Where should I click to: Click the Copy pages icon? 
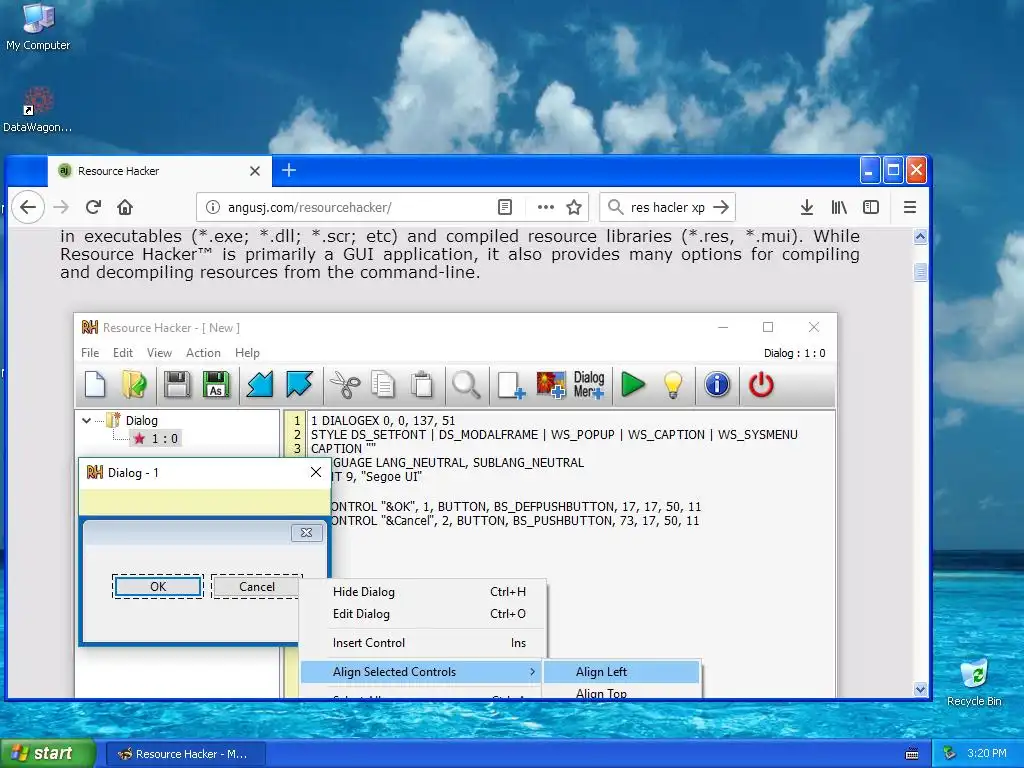click(x=383, y=385)
